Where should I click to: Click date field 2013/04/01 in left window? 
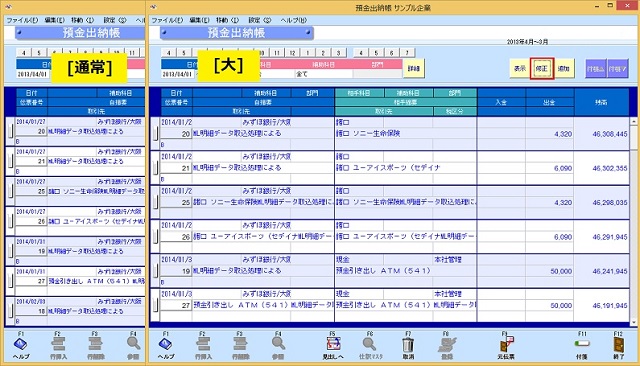coord(32,74)
